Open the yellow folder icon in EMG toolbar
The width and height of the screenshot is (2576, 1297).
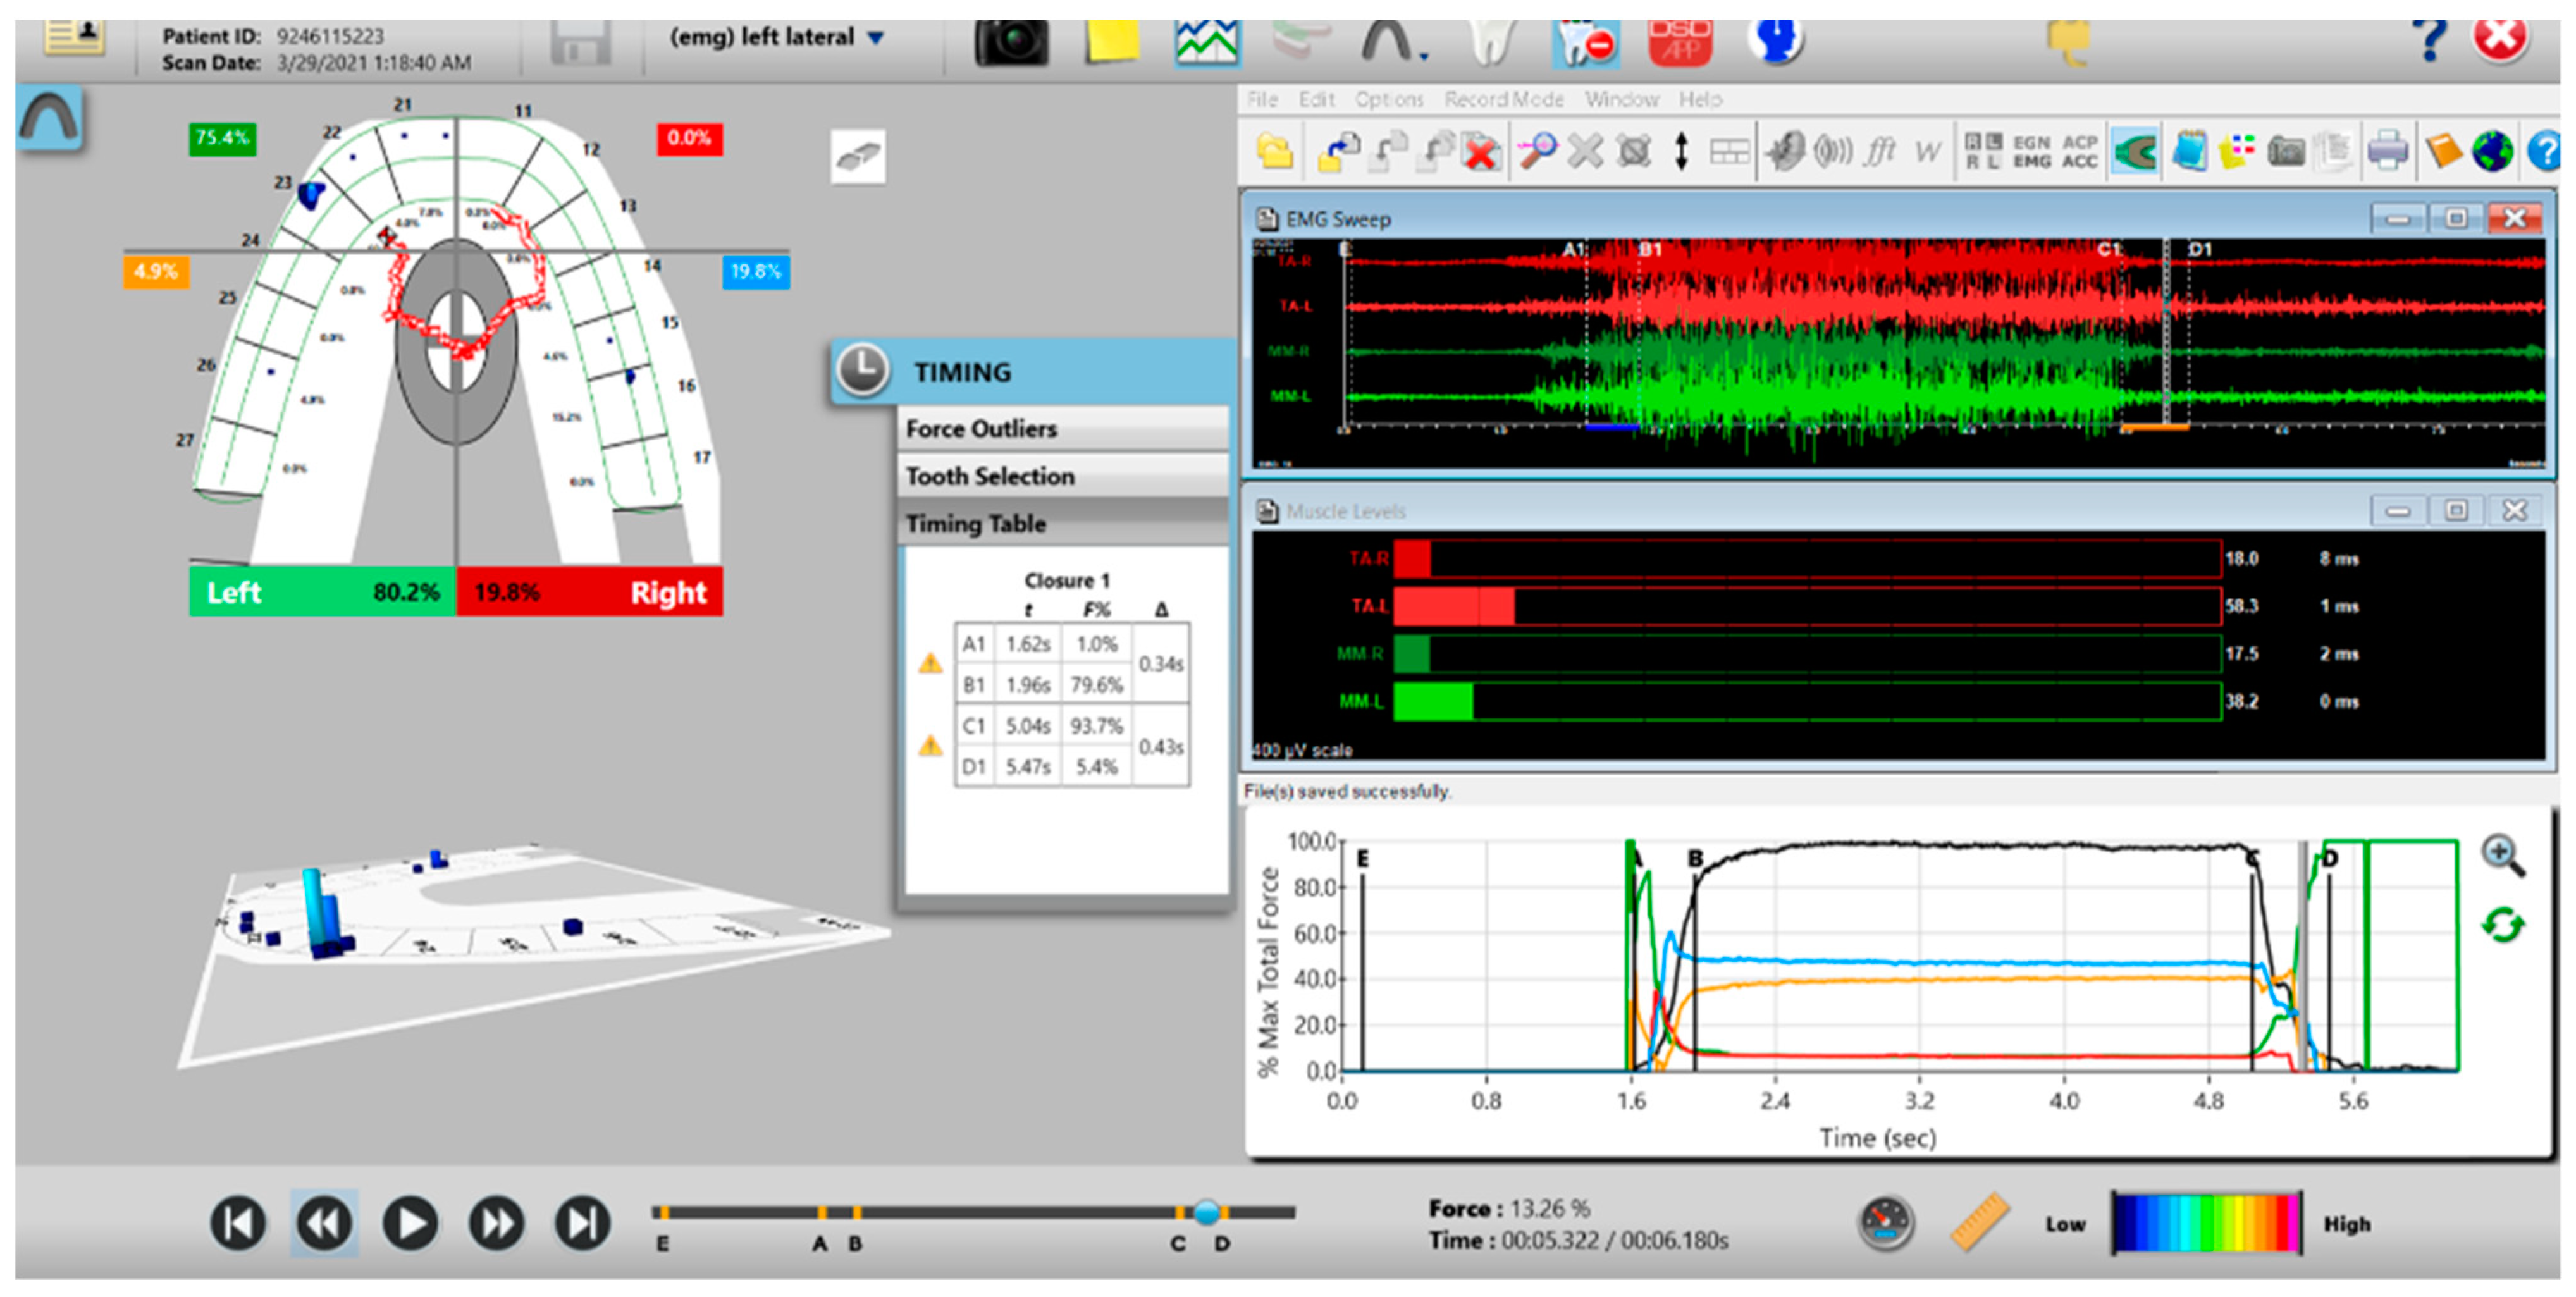[x=1274, y=151]
